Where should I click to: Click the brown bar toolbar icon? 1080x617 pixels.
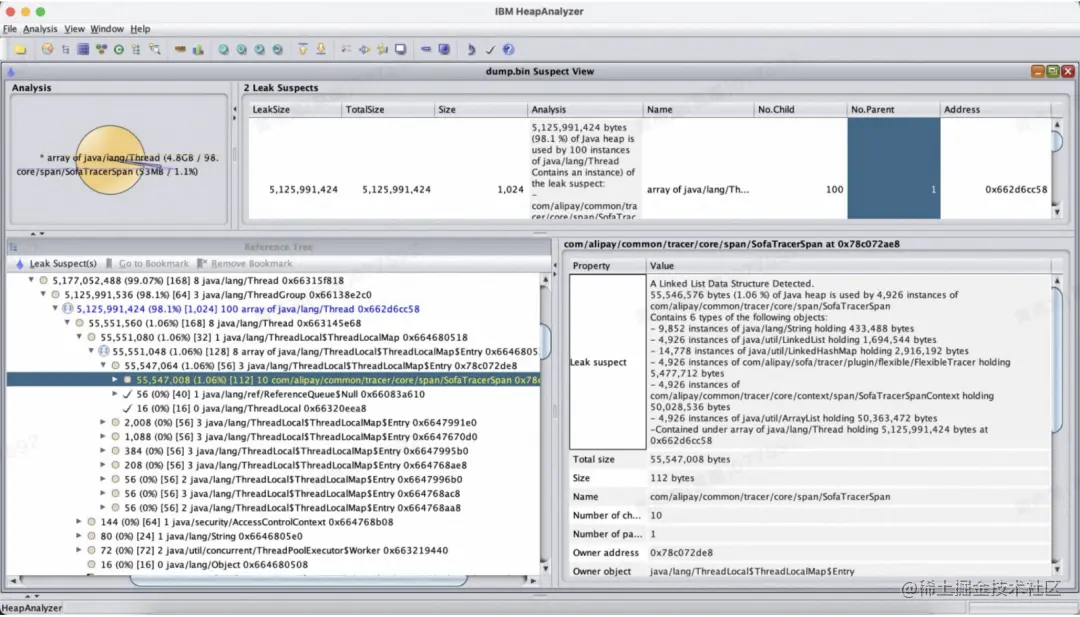coord(180,50)
